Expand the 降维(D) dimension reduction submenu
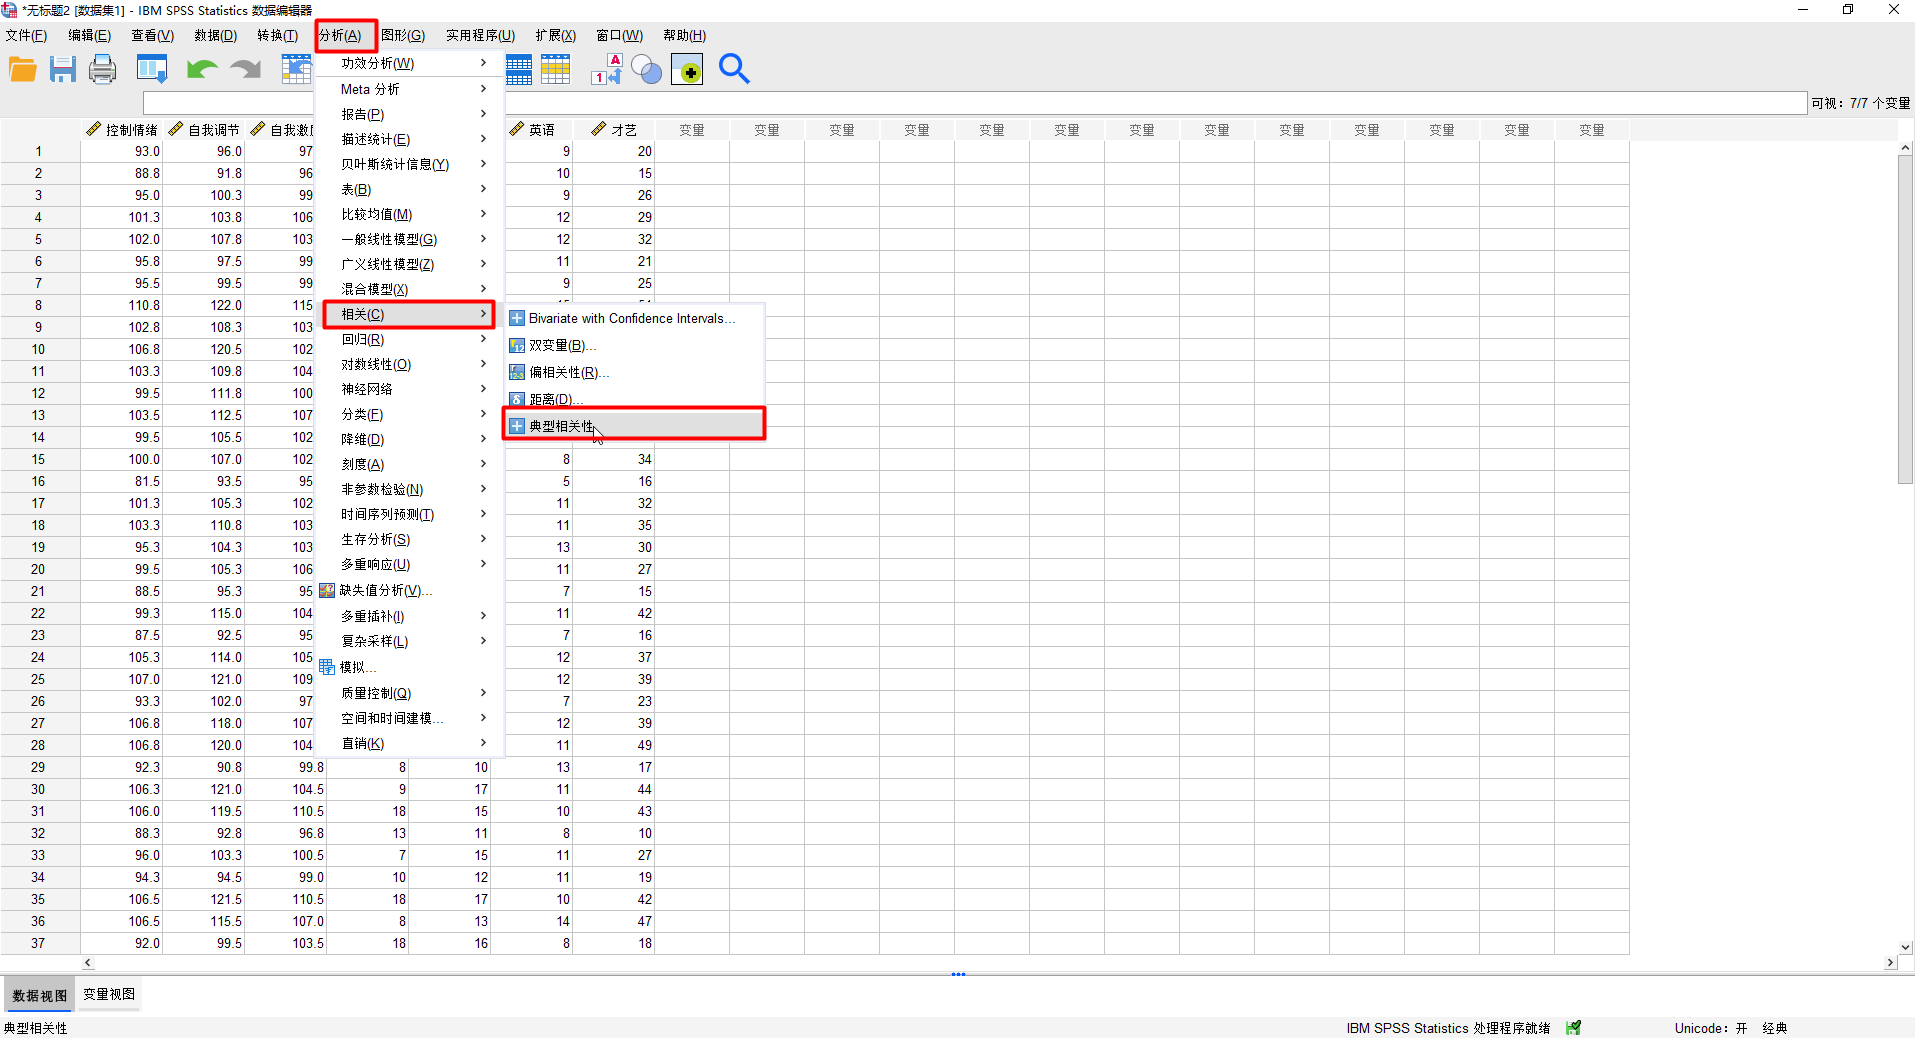This screenshot has height=1038, width=1915. point(408,440)
